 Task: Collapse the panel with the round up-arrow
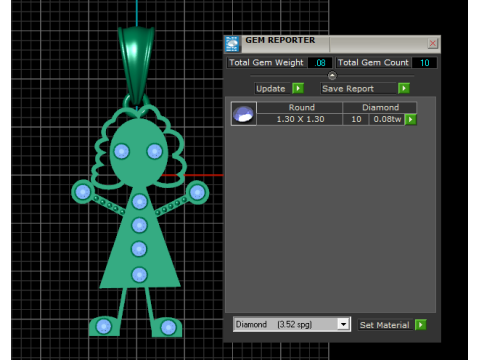tap(332, 76)
